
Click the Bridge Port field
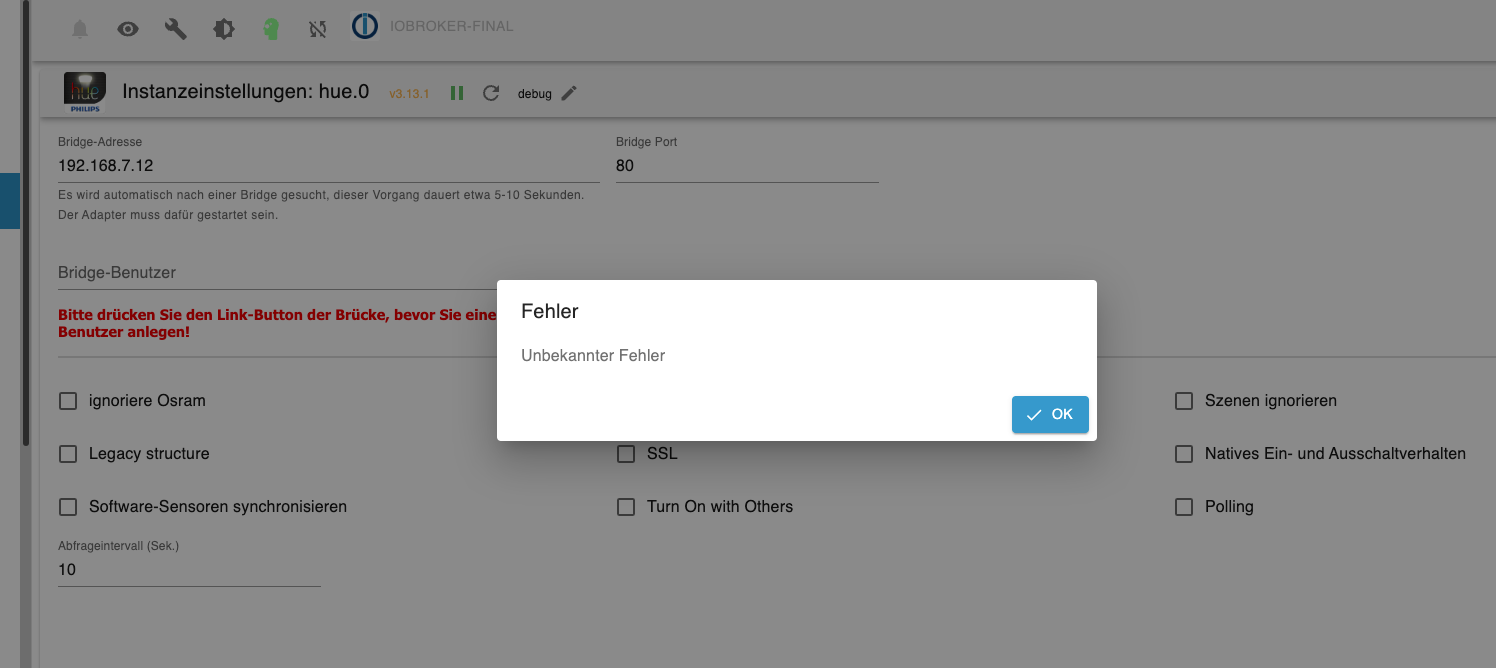click(746, 166)
